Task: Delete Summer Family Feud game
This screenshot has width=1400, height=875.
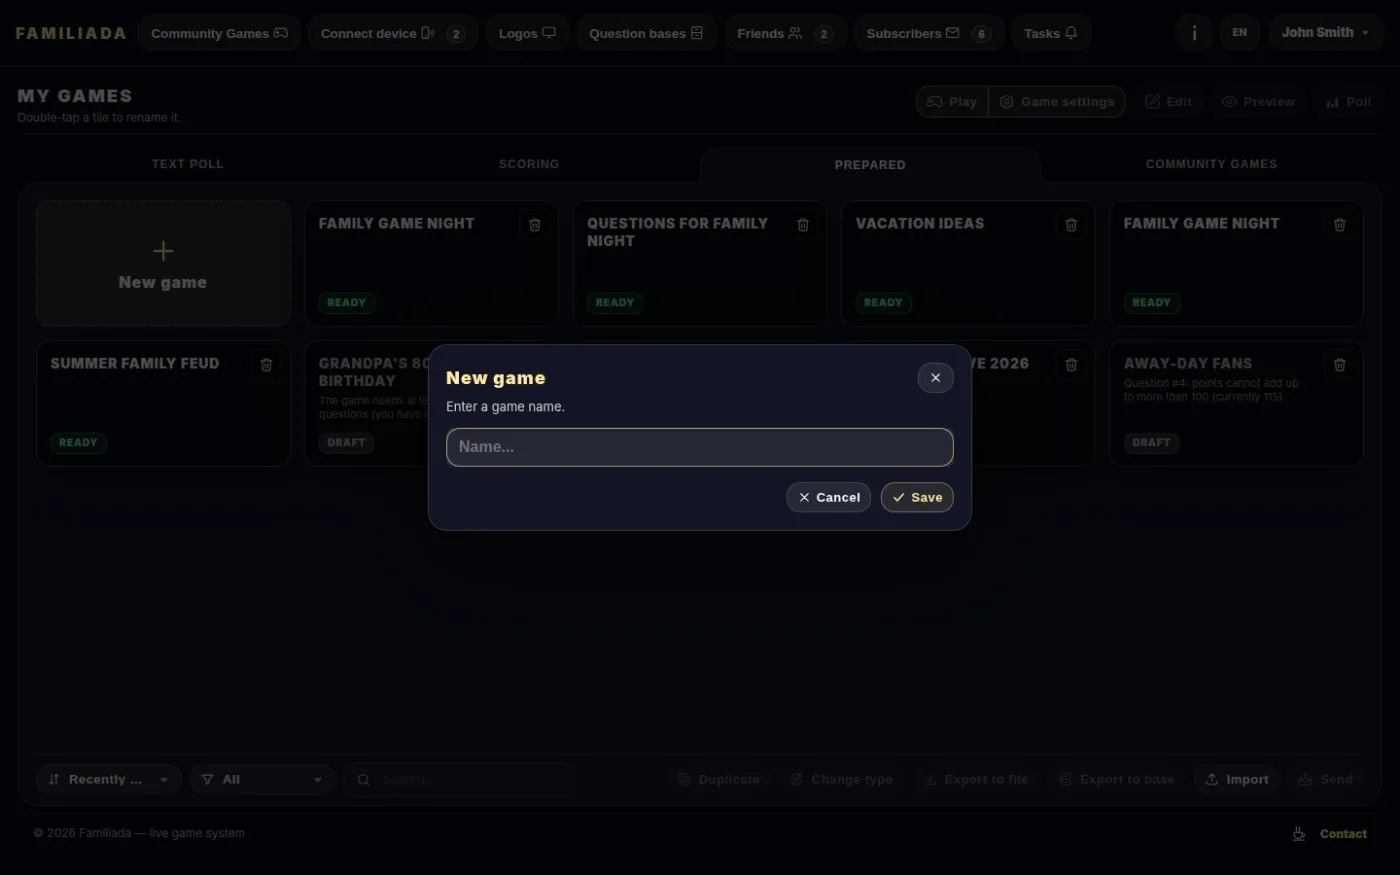Action: coord(266,365)
